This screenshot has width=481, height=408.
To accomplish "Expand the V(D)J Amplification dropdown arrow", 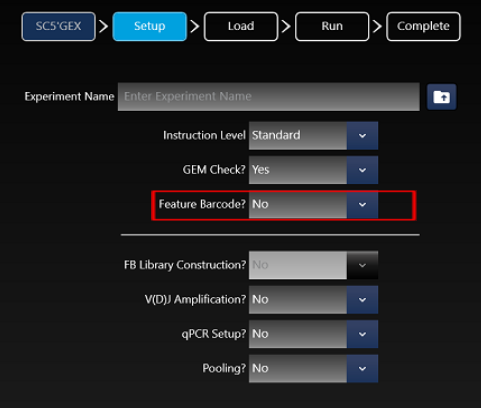I will click(362, 300).
